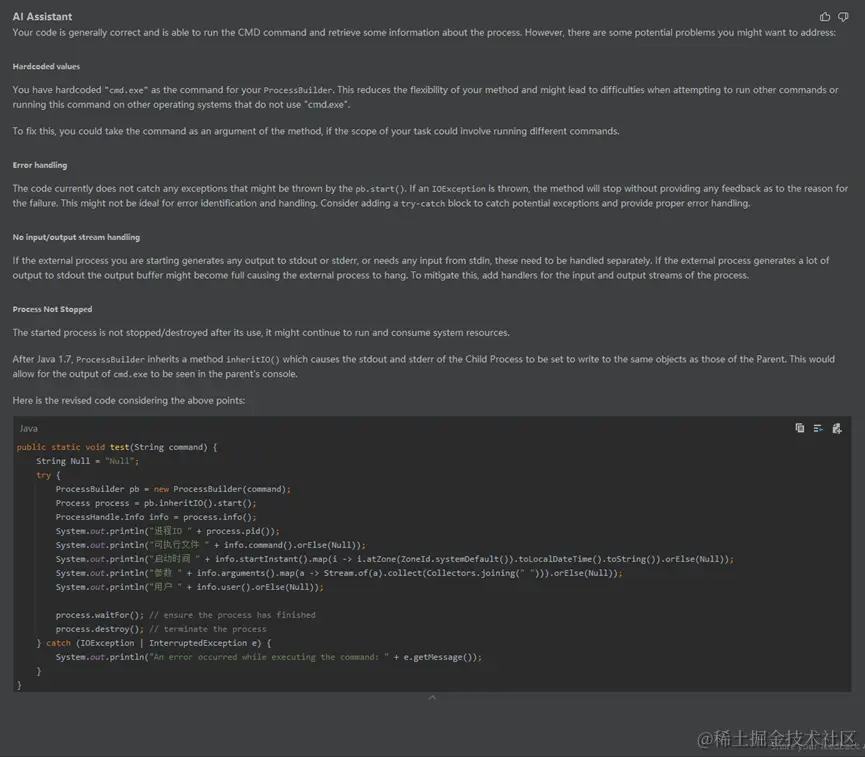Give the AI response a thumbs down
This screenshot has height=757, width=865.
coord(843,17)
